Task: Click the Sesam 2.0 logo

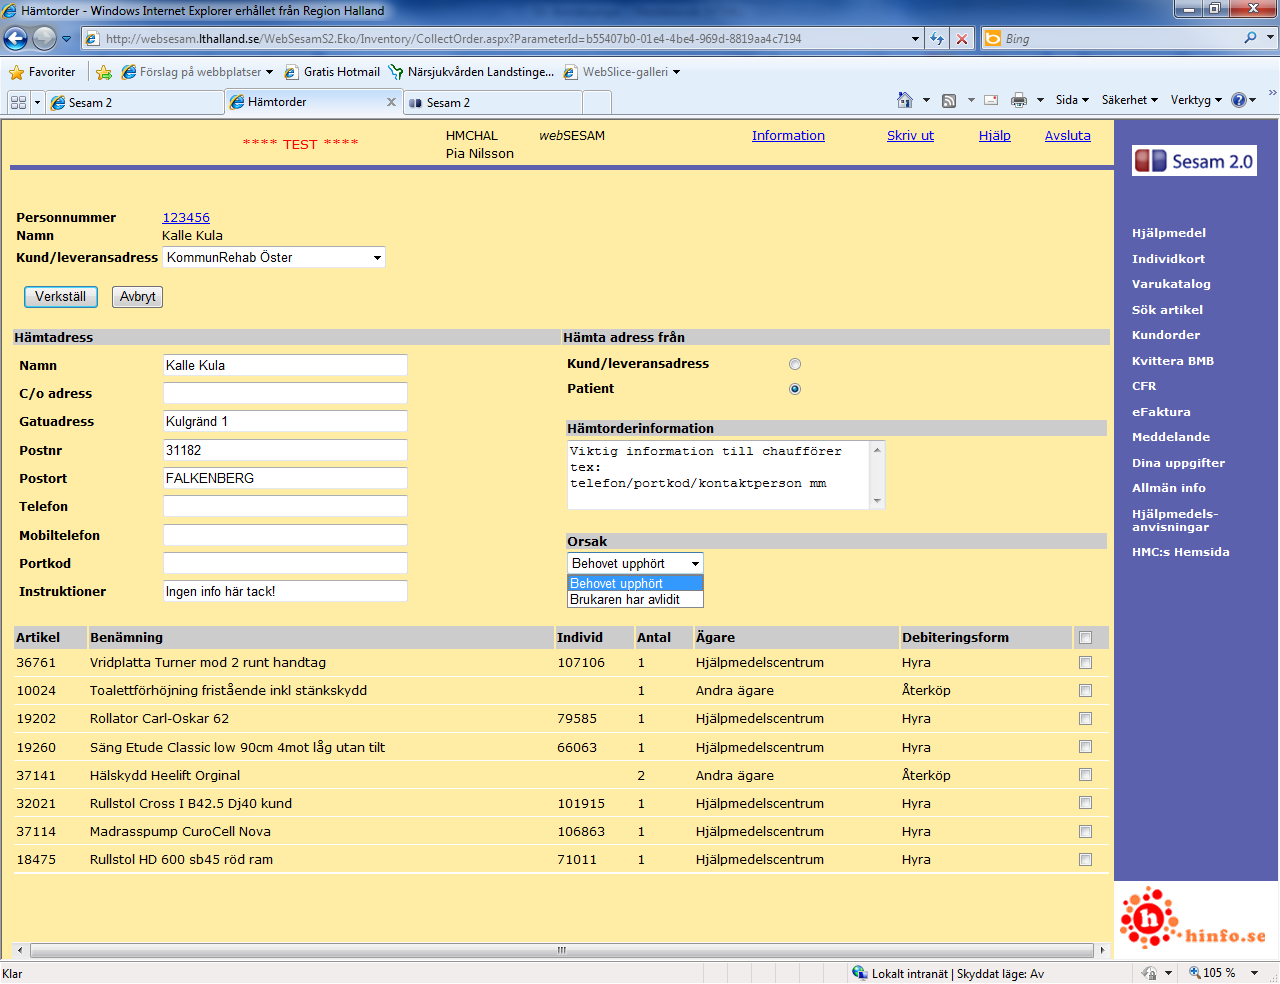Action: click(1194, 161)
